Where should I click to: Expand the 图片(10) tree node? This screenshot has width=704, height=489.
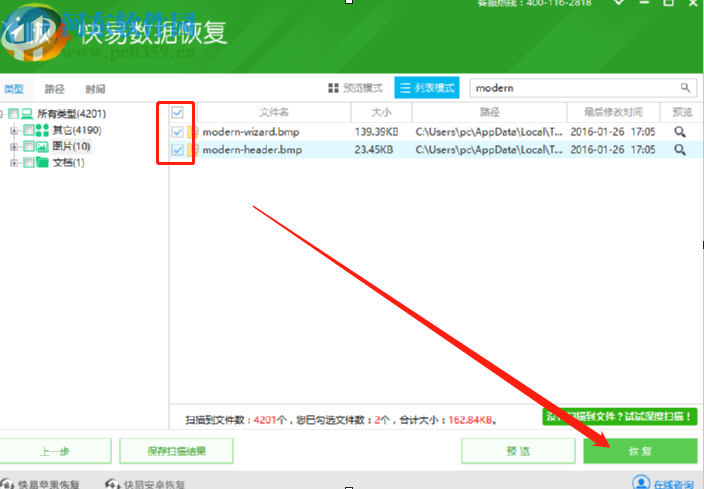14,147
